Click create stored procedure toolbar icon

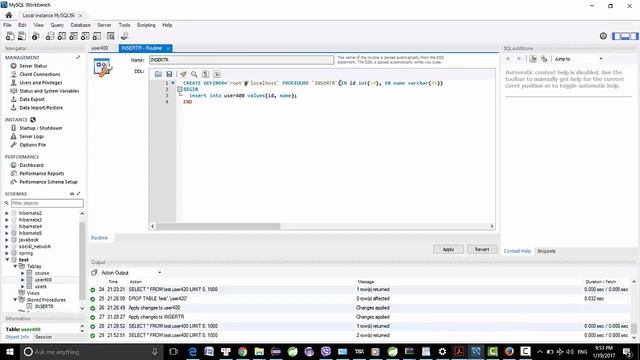point(85,36)
